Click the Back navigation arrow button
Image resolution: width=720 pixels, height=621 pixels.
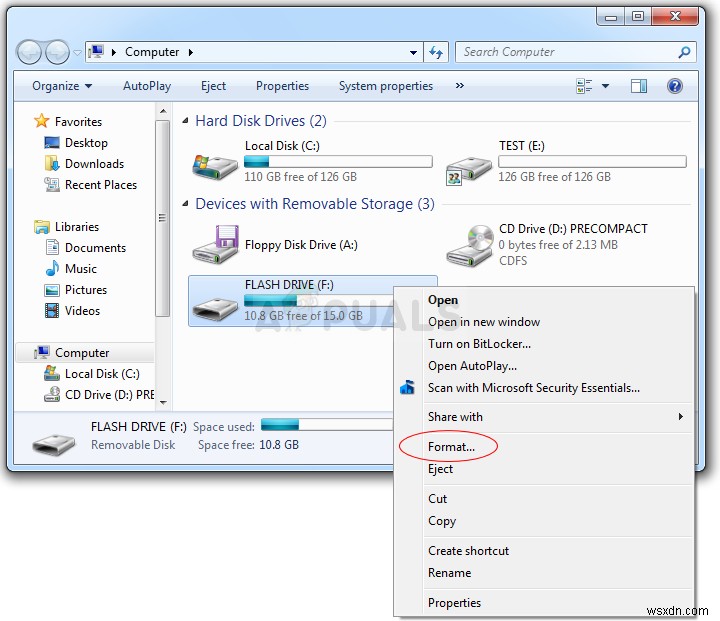[x=30, y=52]
